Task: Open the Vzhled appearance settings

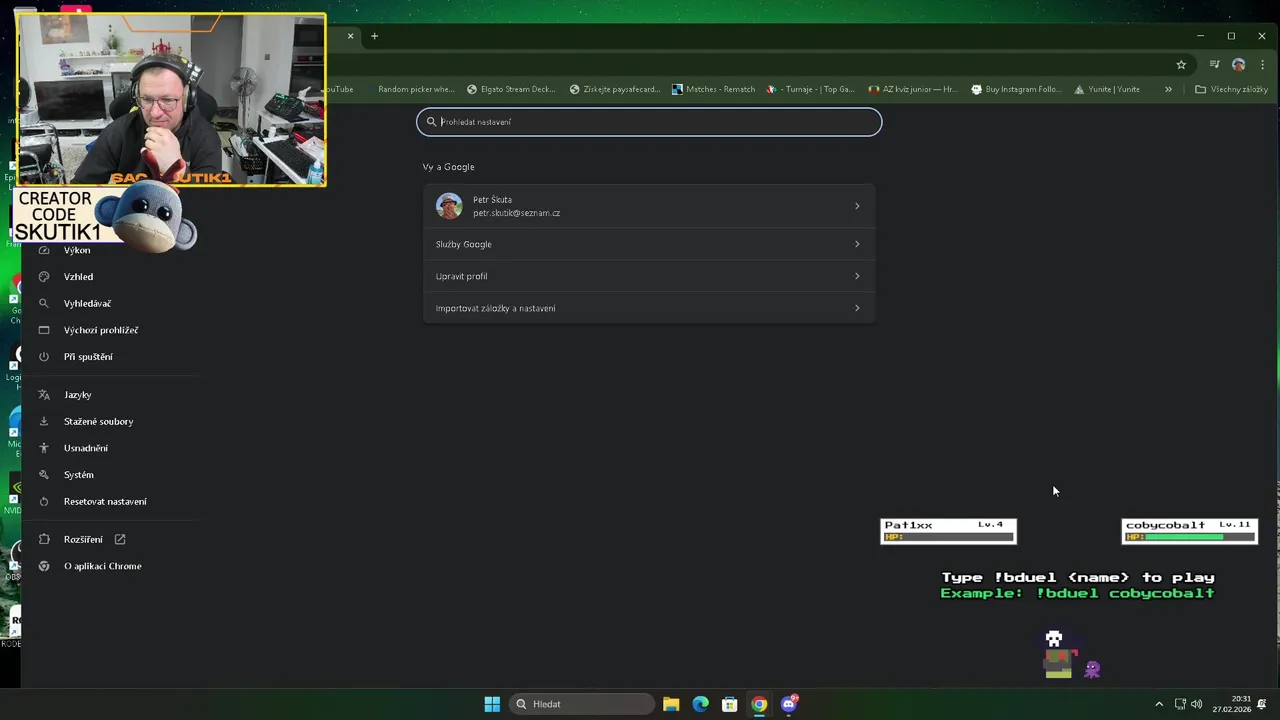Action: (x=78, y=277)
